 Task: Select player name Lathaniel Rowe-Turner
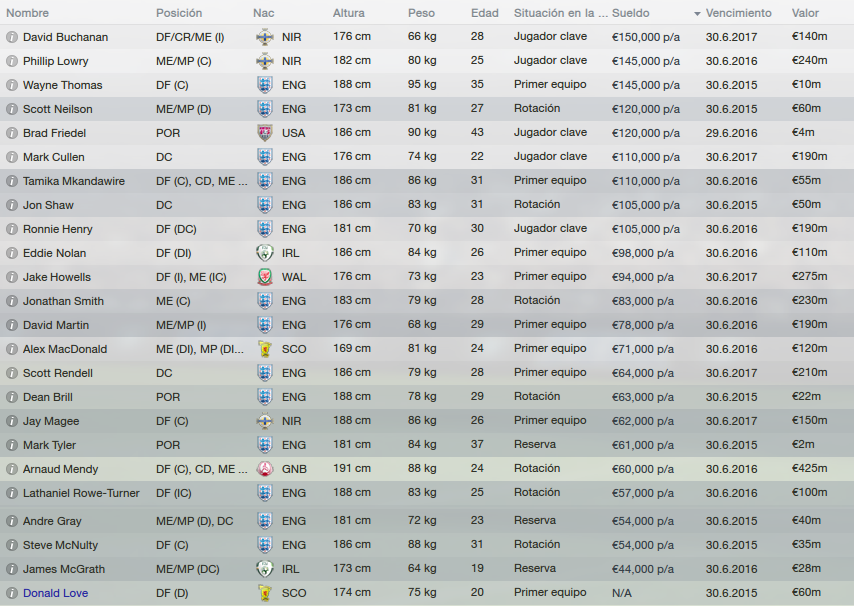pos(81,493)
